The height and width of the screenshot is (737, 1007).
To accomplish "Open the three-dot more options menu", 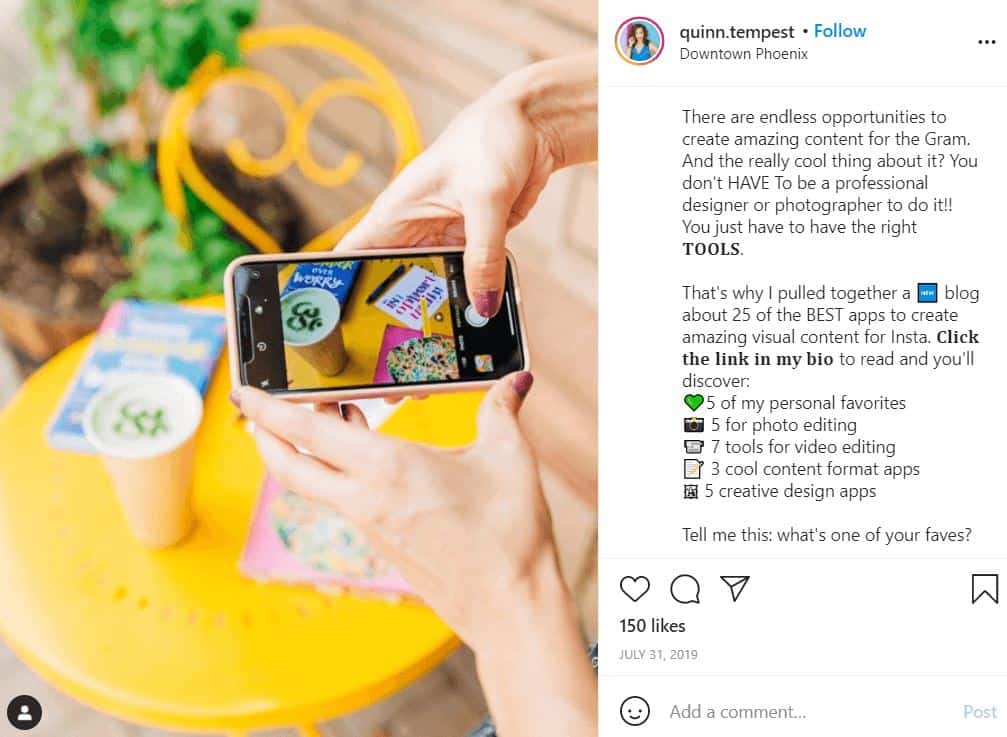I will coord(986,42).
